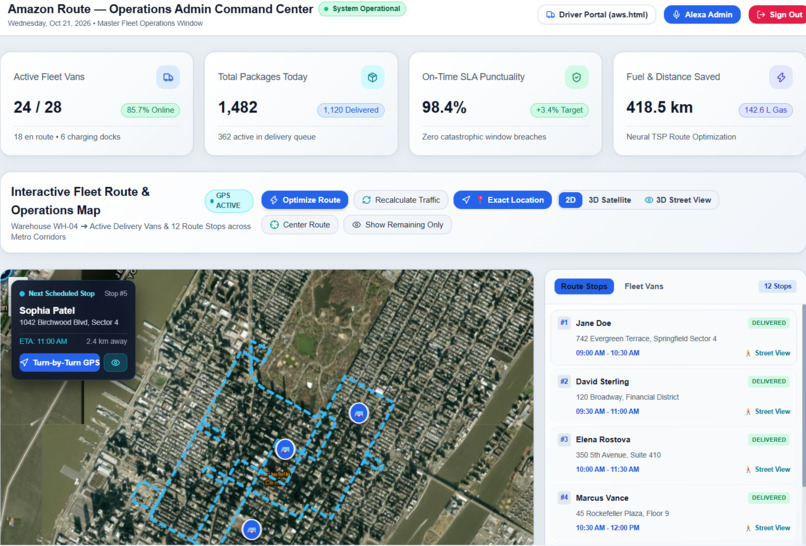Click Marcus Vance DELIVERED status badge
Screen dimensions: 806x546
pos(769,498)
